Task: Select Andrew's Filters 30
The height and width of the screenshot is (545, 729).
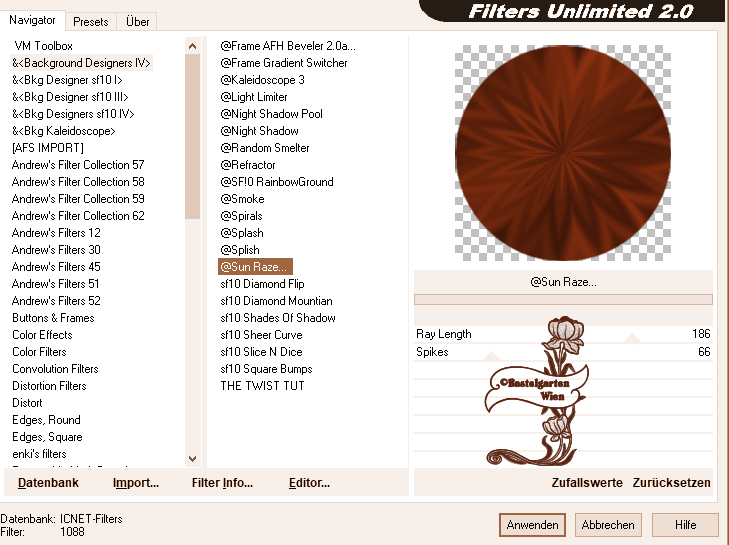Action: pos(56,250)
